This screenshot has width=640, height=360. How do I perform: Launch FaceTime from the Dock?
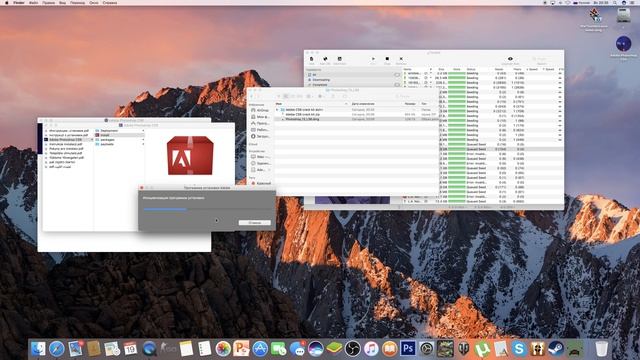pos(278,349)
